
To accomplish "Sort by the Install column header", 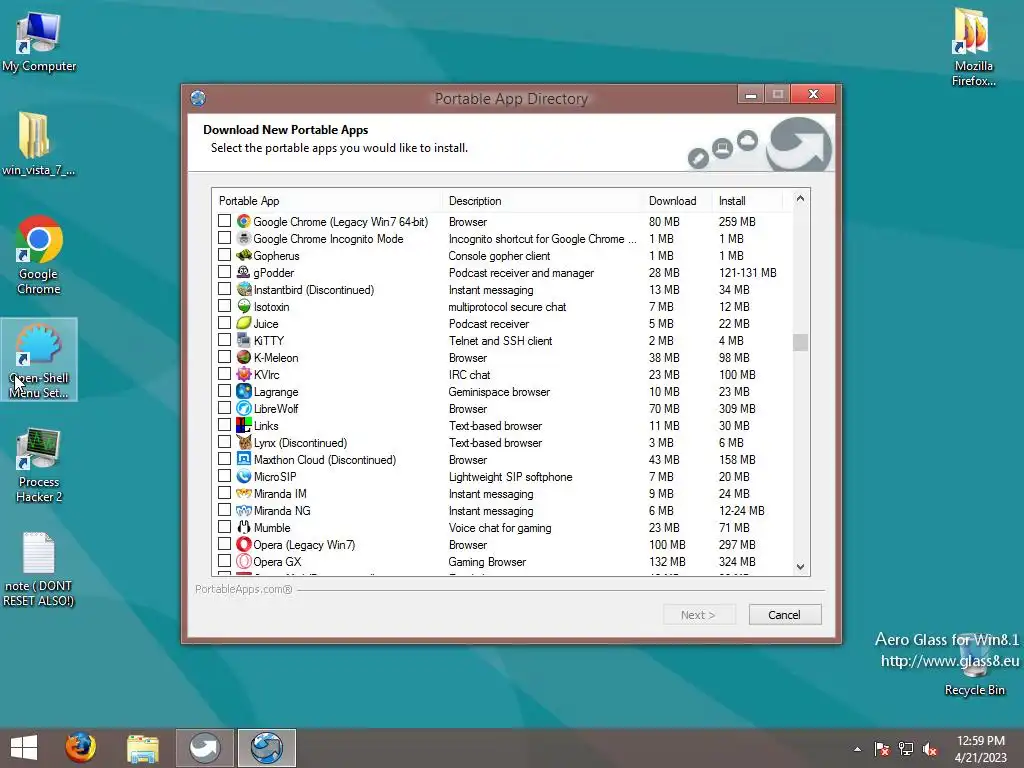I will pyautogui.click(x=746, y=200).
